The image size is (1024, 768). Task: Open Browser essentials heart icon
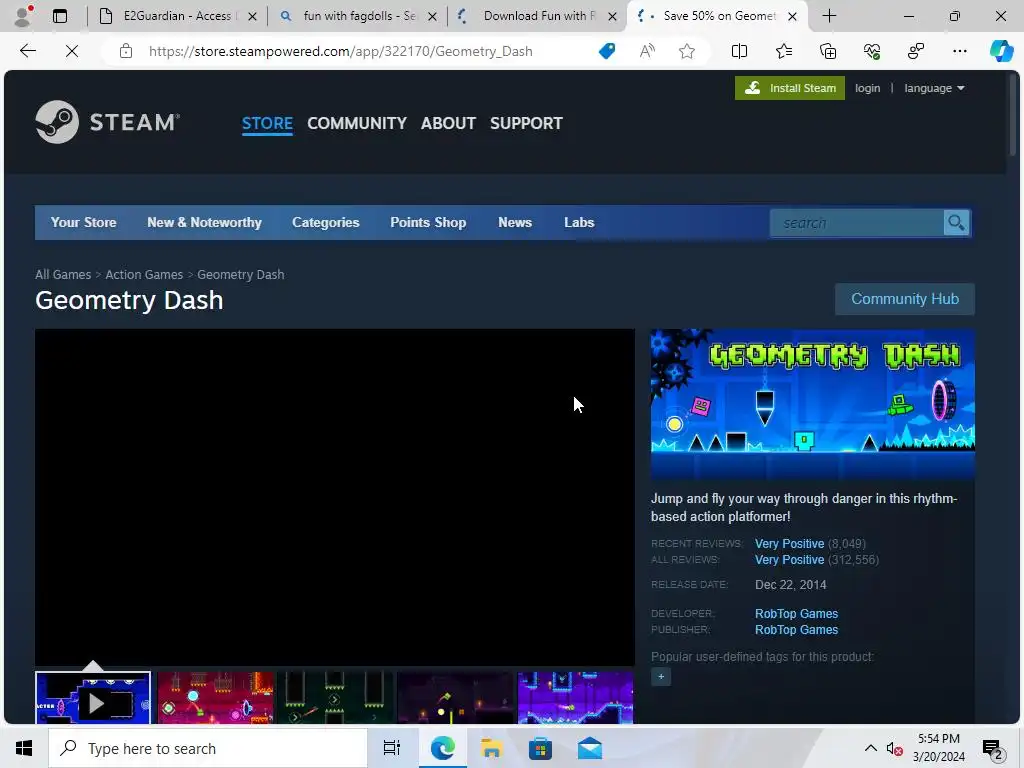click(872, 51)
